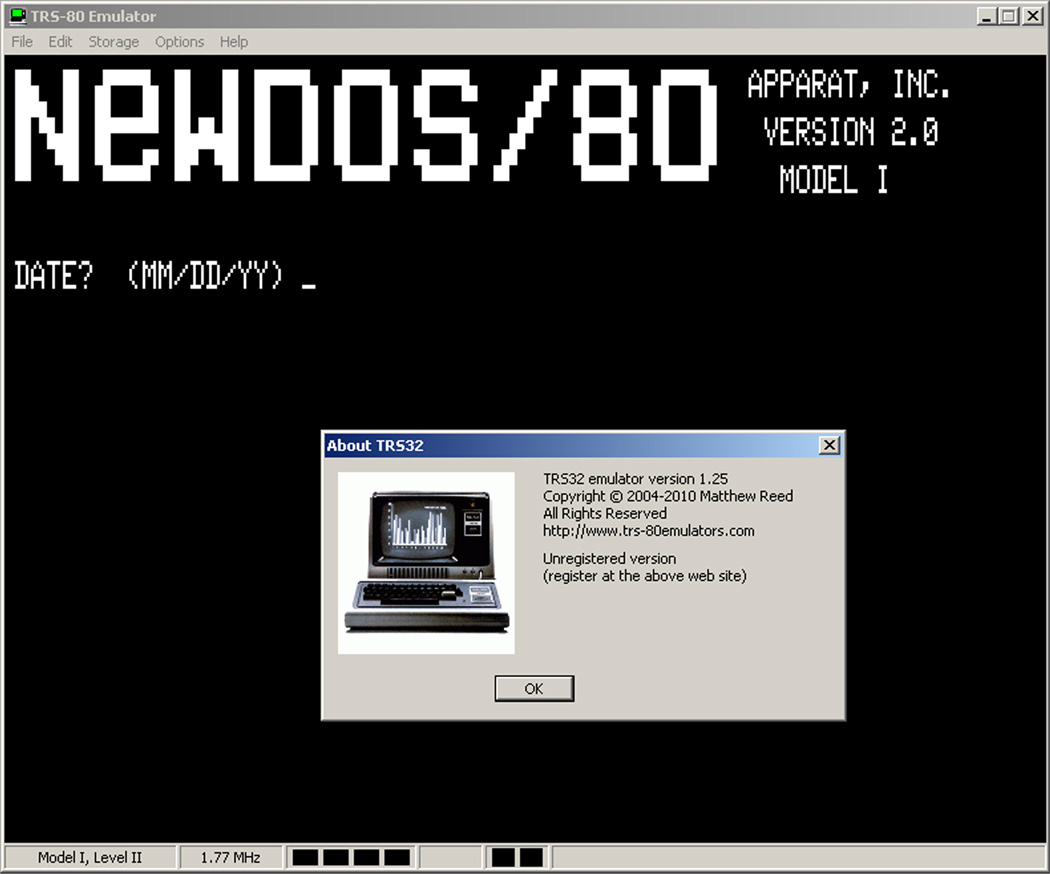Maximize the TRS-80 Emulator window
Viewport: 1050px width, 874px height.
[1008, 16]
